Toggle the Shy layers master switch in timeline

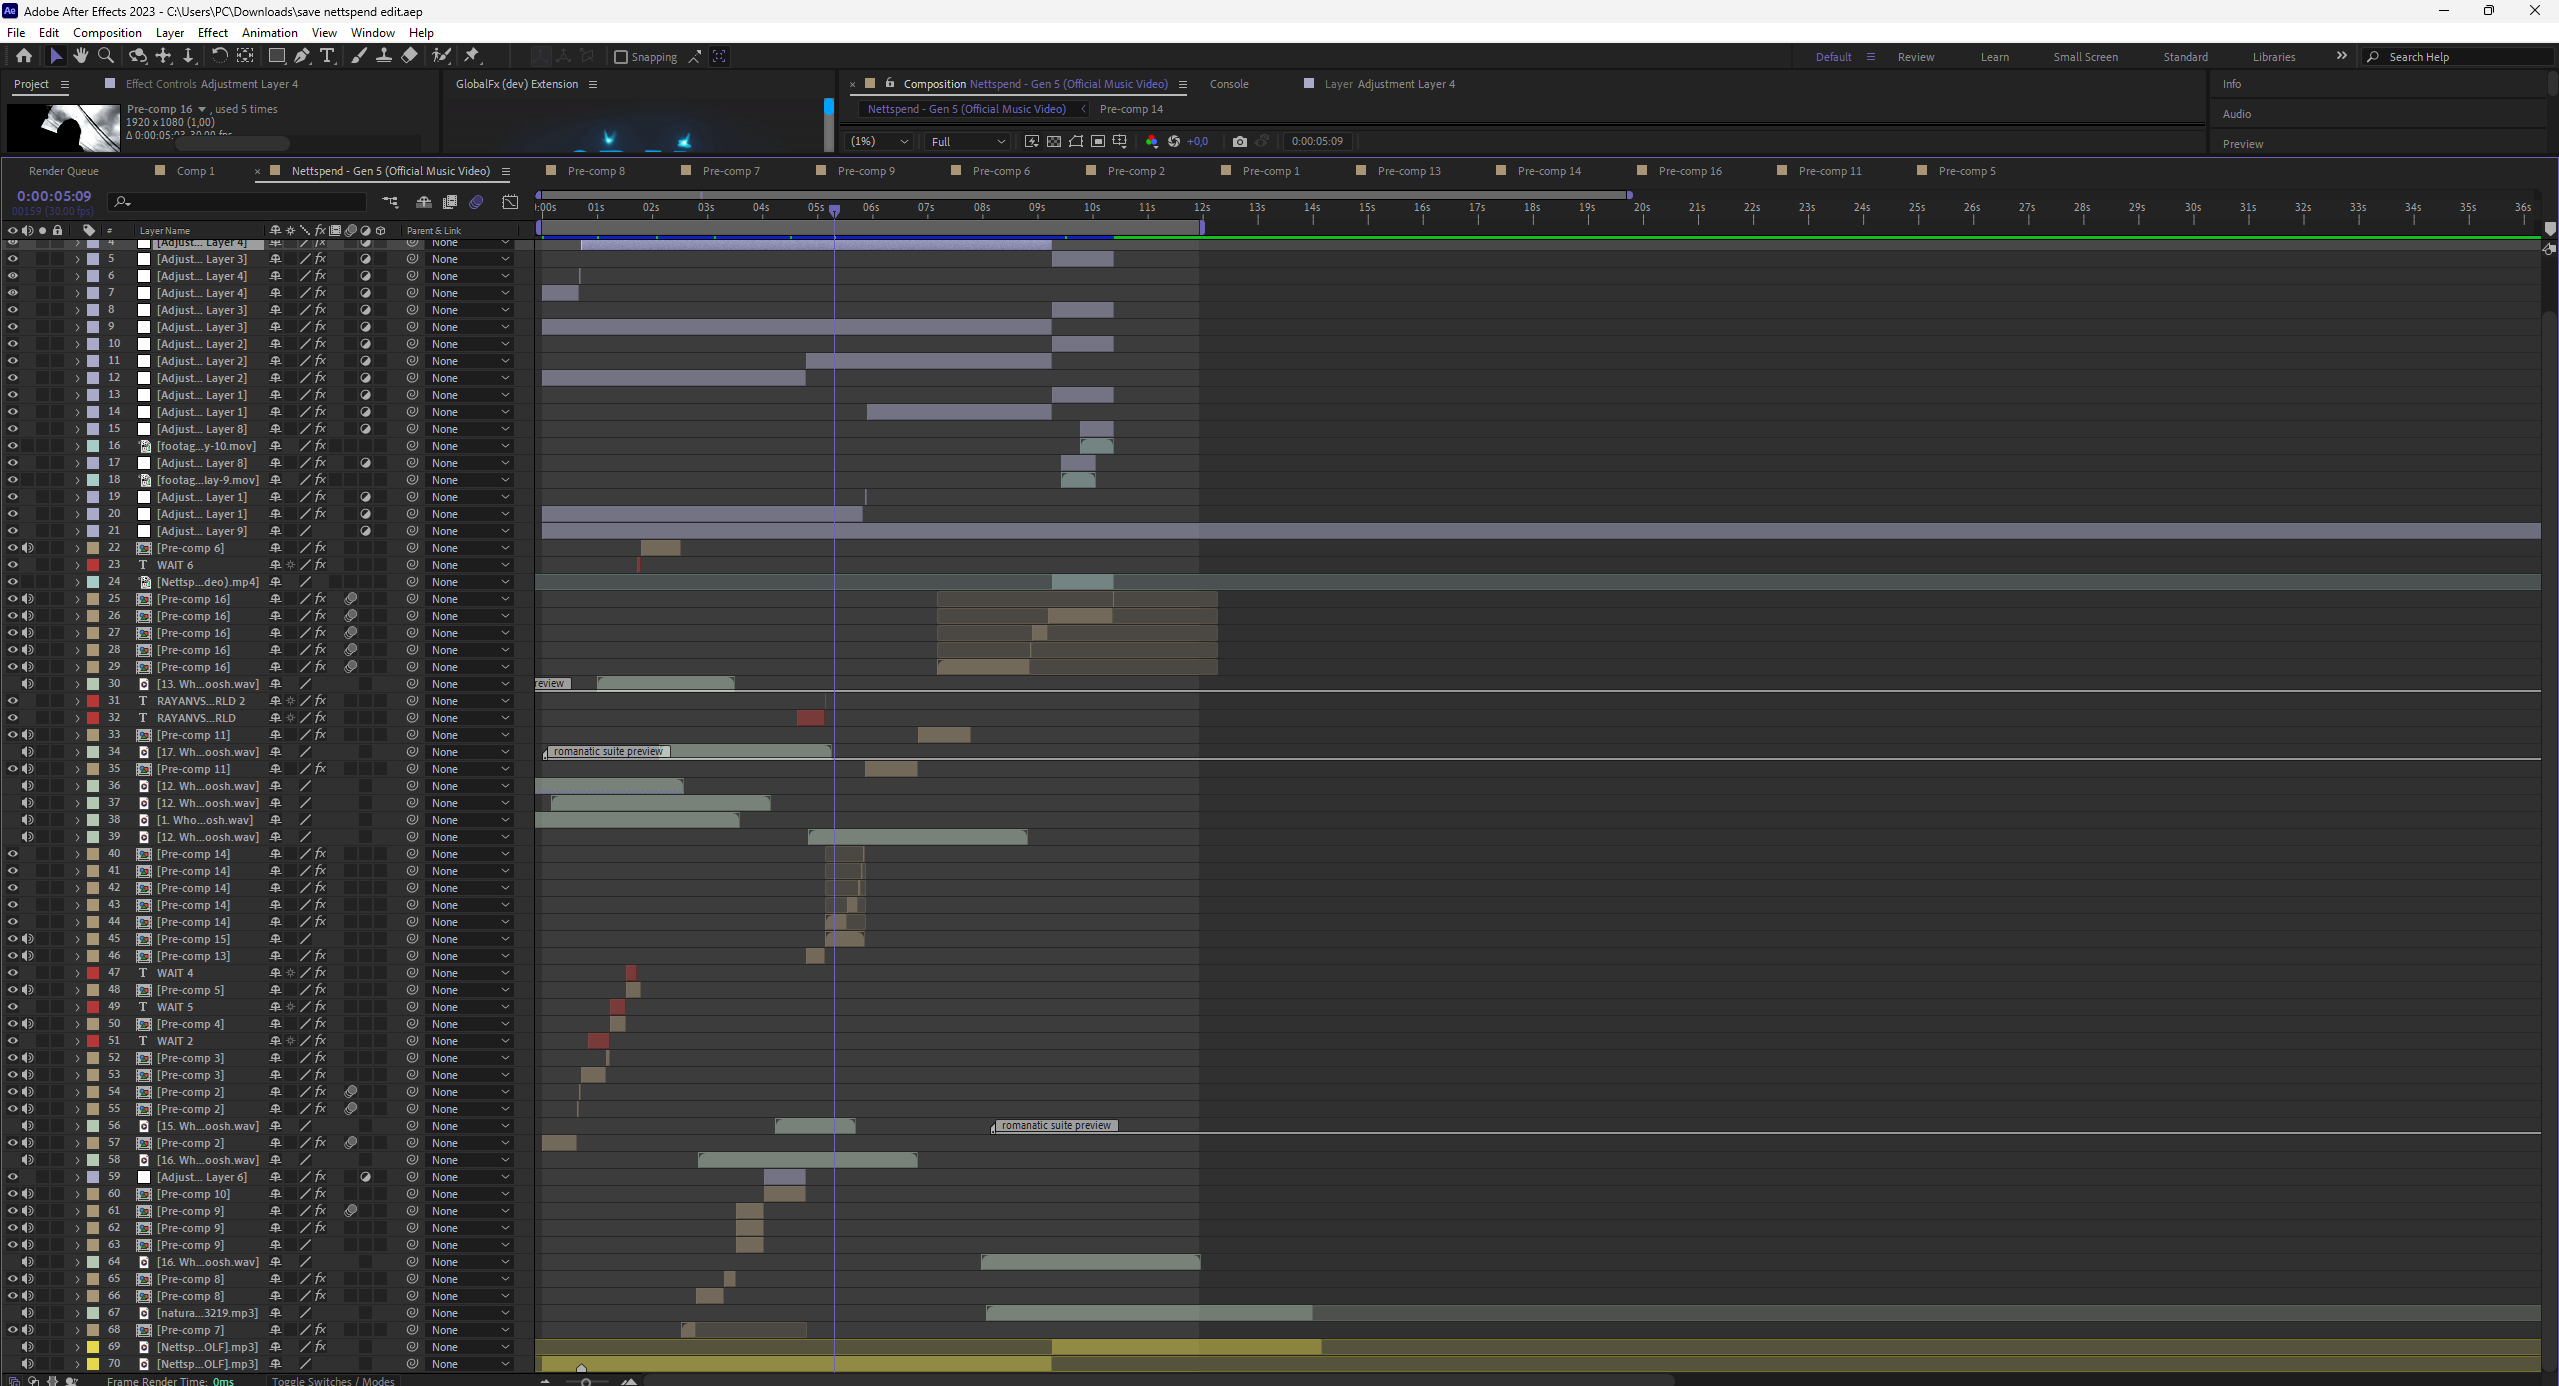424,202
